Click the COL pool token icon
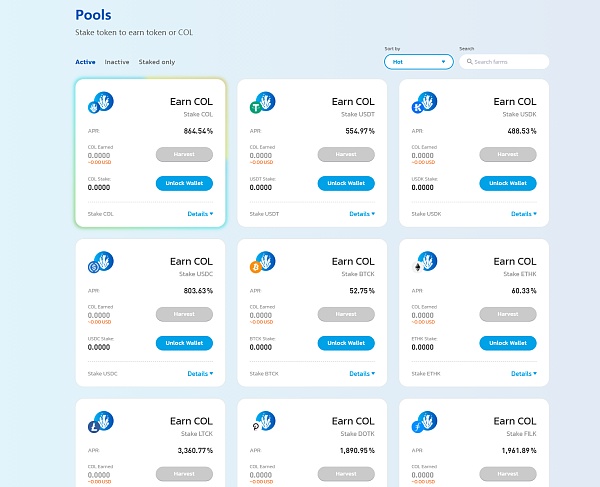Viewport: 600px width, 487px height. [100, 103]
